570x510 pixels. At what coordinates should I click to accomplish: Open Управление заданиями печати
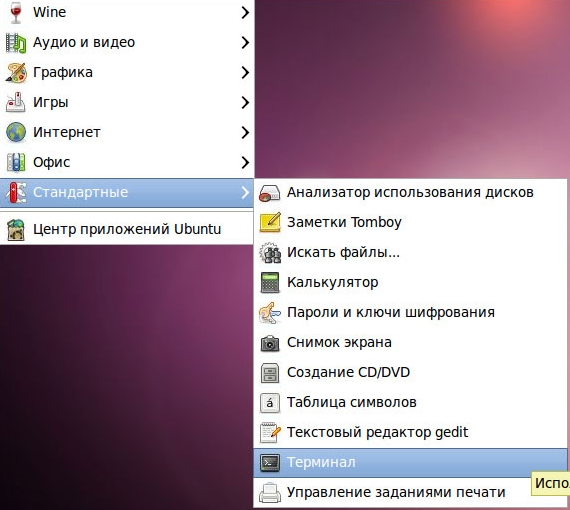pyautogui.click(x=410, y=493)
